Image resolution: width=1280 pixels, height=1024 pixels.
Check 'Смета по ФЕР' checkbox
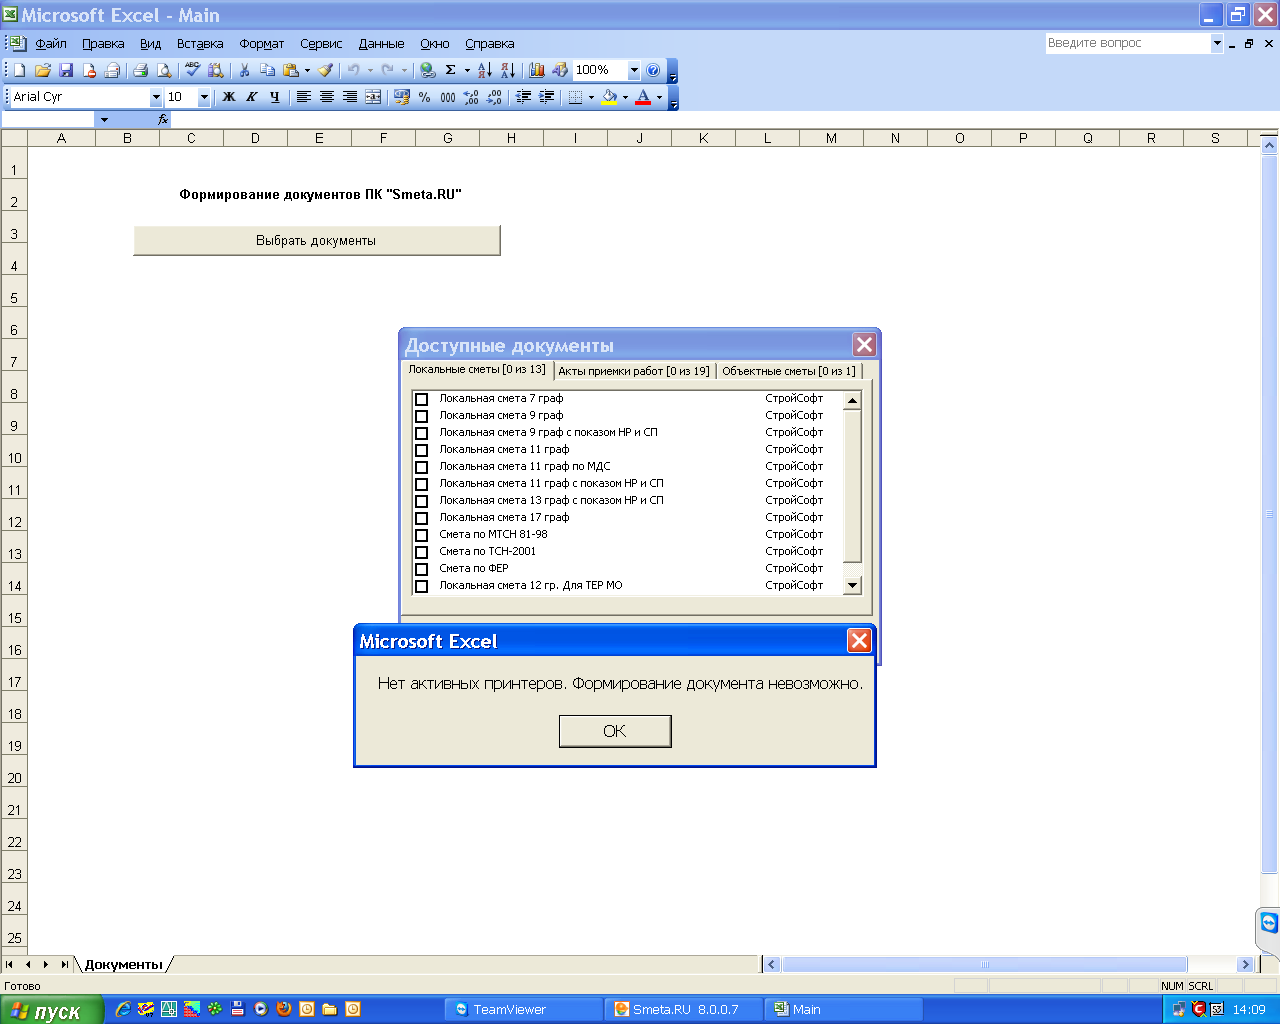click(421, 569)
